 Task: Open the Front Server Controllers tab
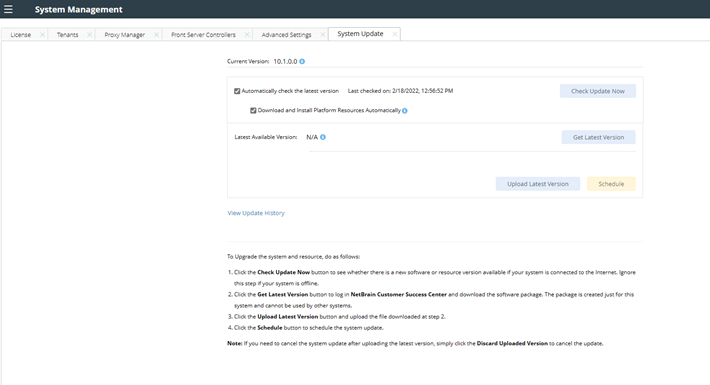(203, 34)
